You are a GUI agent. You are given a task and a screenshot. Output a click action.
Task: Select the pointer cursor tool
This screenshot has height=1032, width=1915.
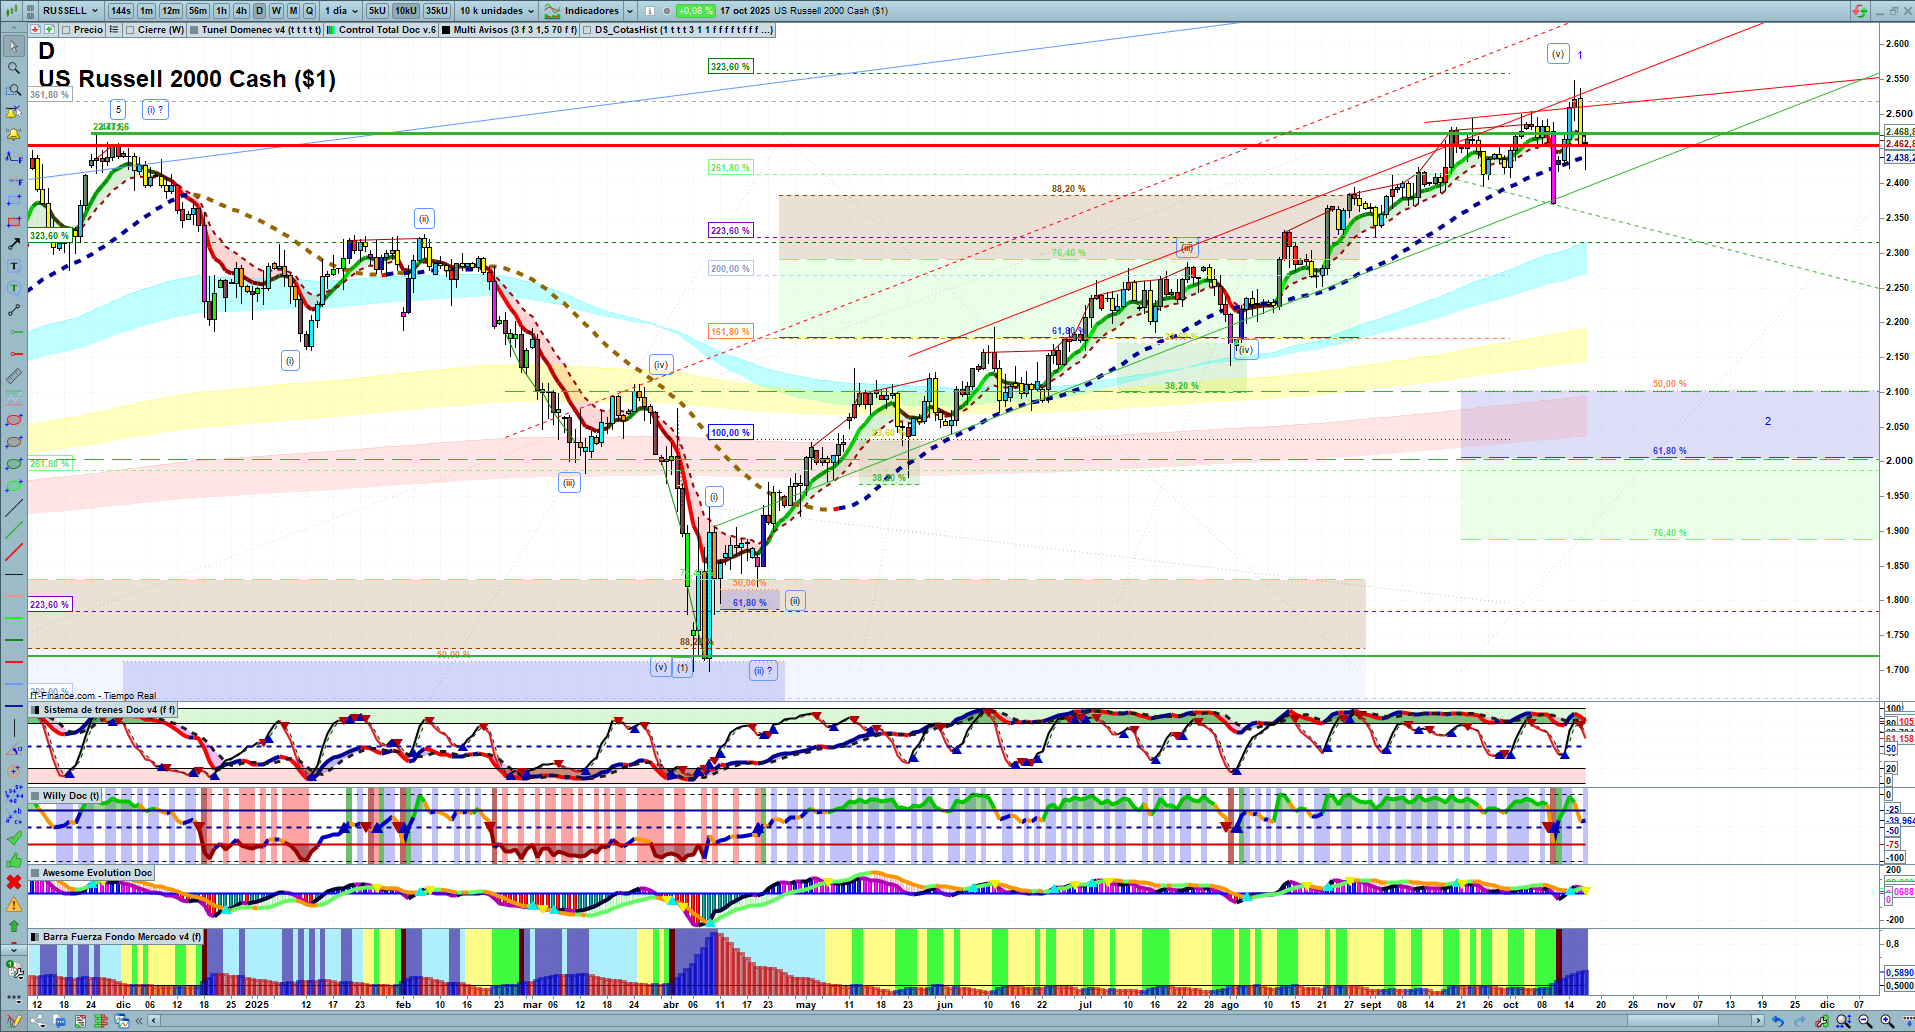[x=14, y=46]
